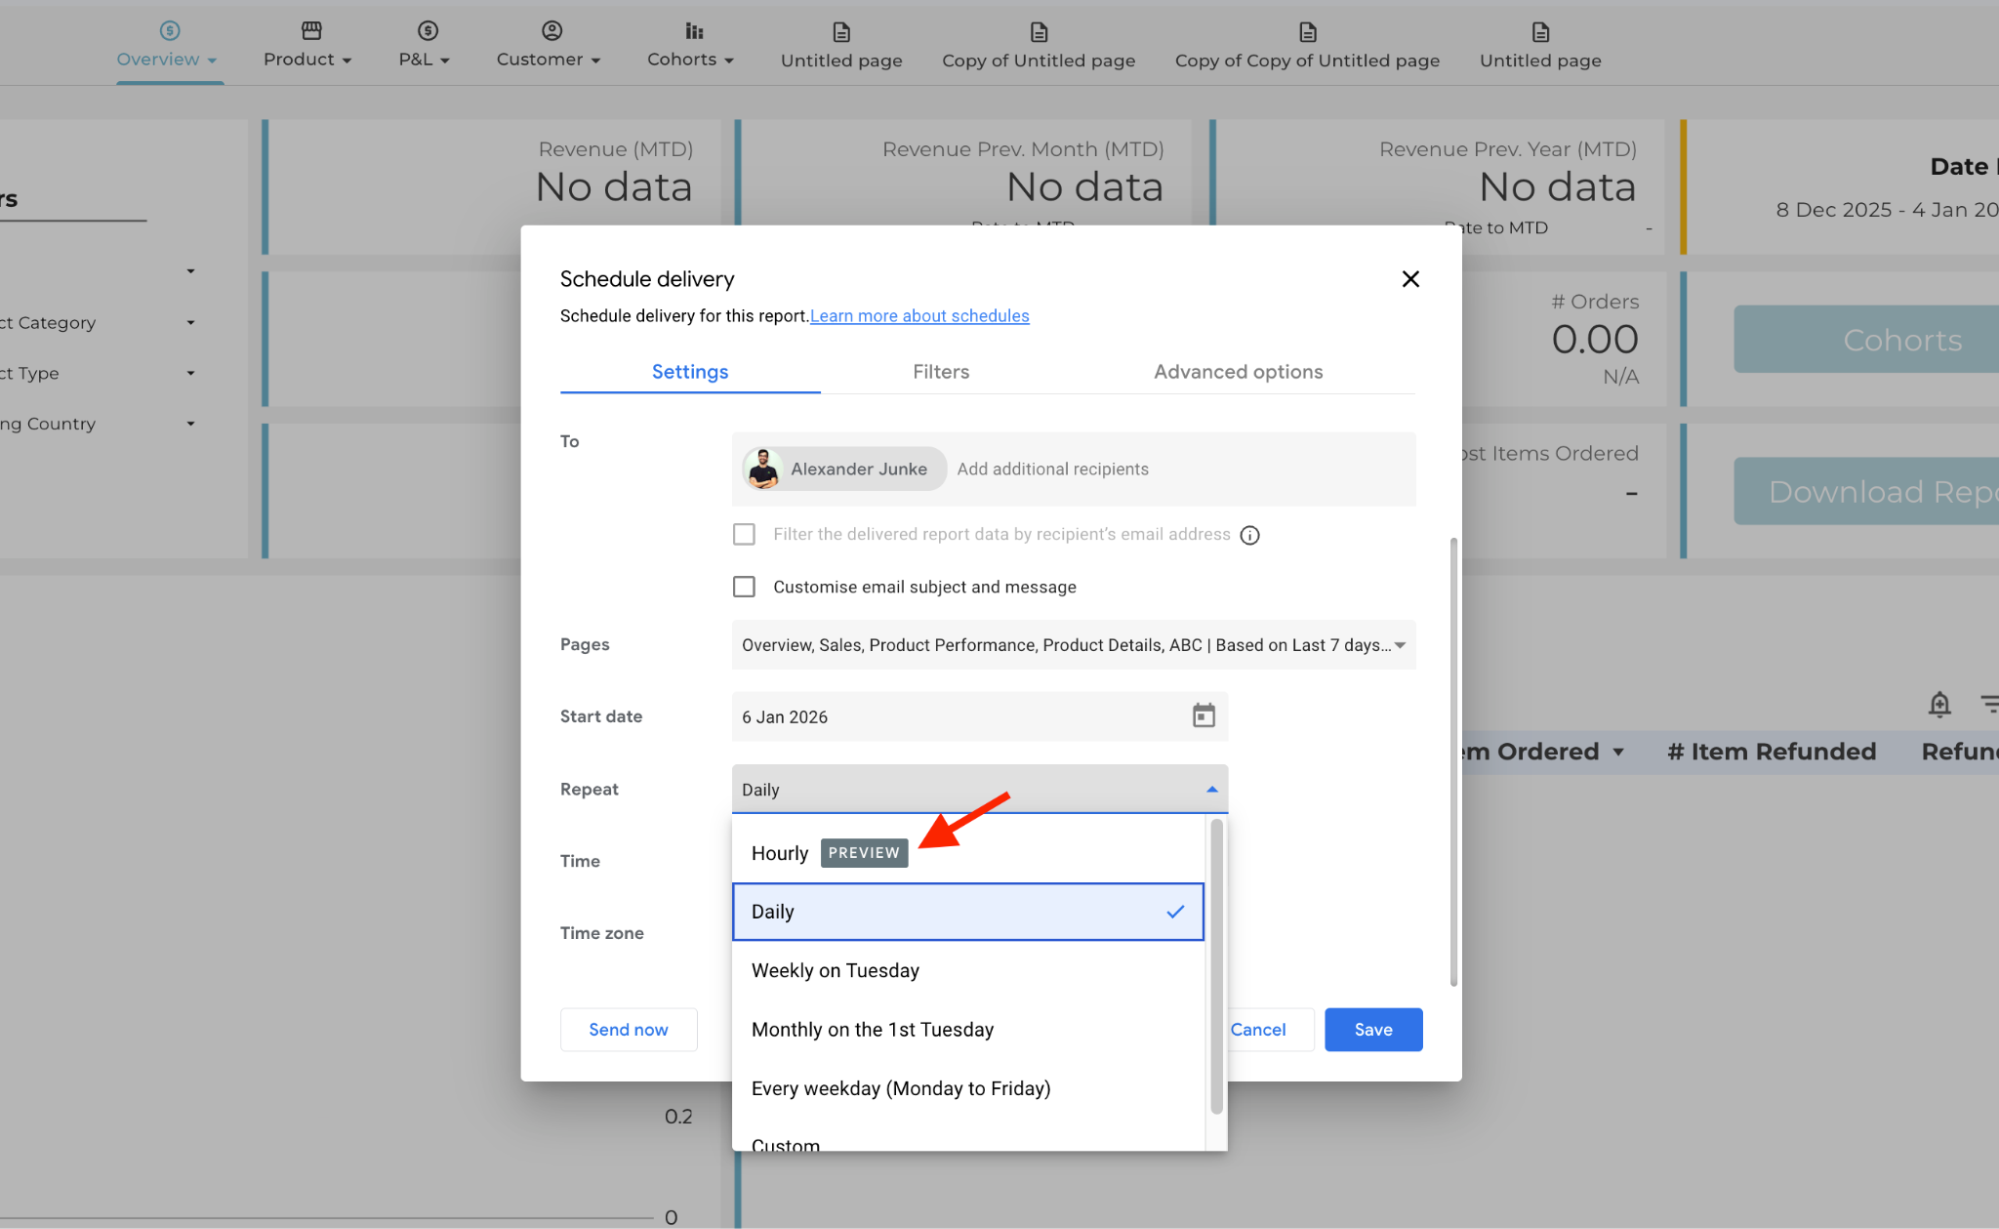Image resolution: width=1999 pixels, height=1229 pixels.
Task: Open Learn more about schedules link
Action: 919,316
